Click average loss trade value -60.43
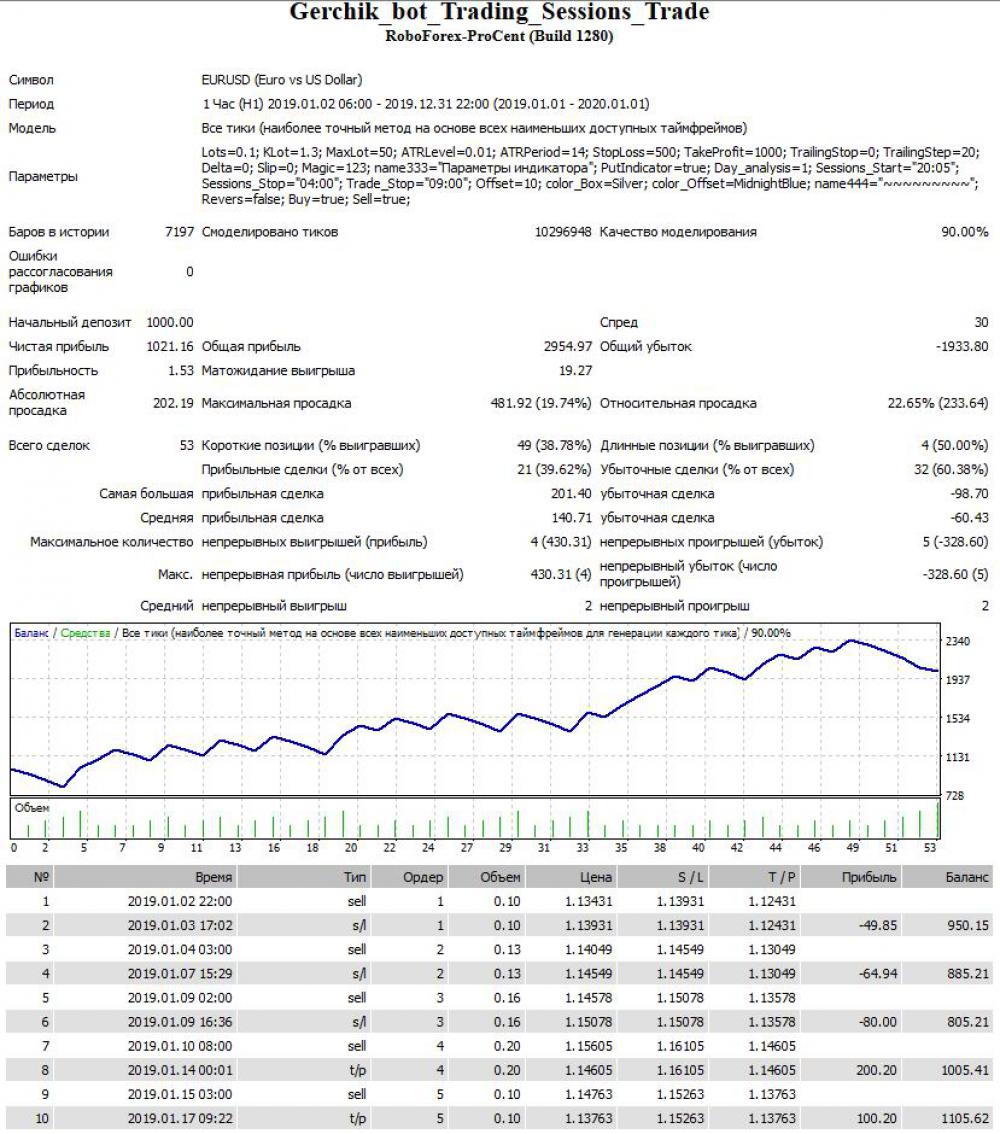 click(x=969, y=518)
